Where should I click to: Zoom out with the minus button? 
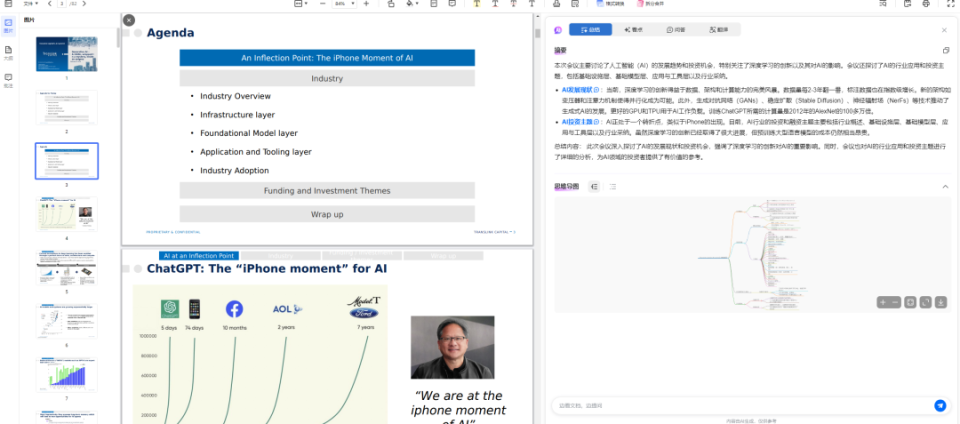click(x=323, y=4)
